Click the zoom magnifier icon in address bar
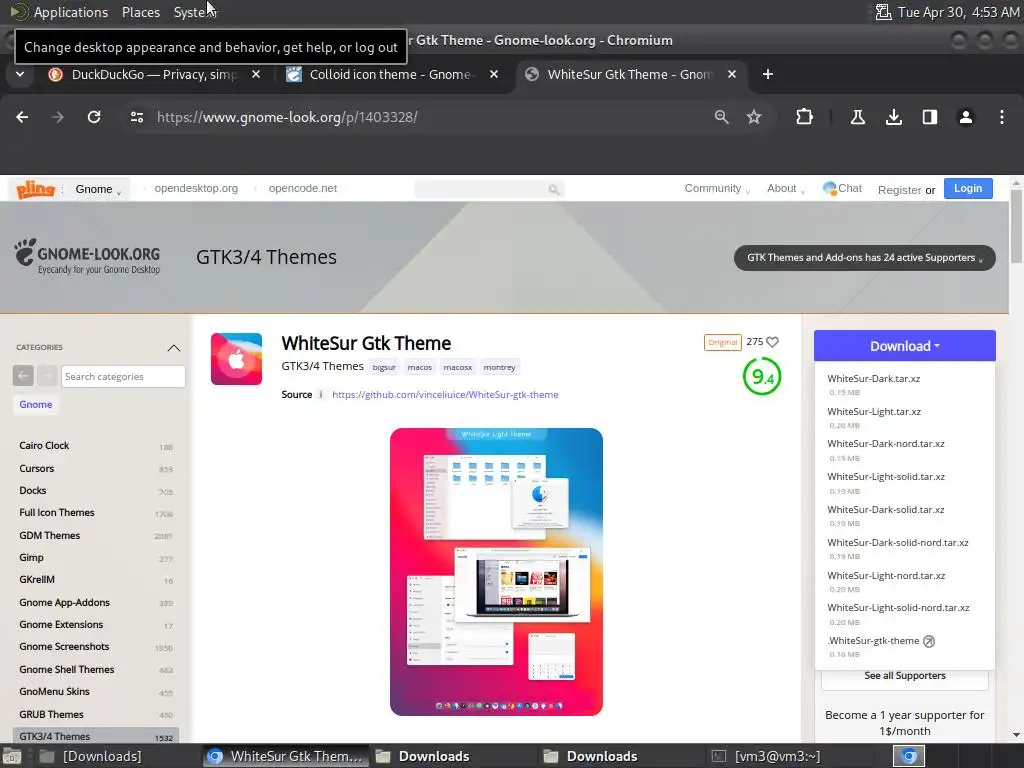Viewport: 1024px width, 768px height. click(721, 117)
